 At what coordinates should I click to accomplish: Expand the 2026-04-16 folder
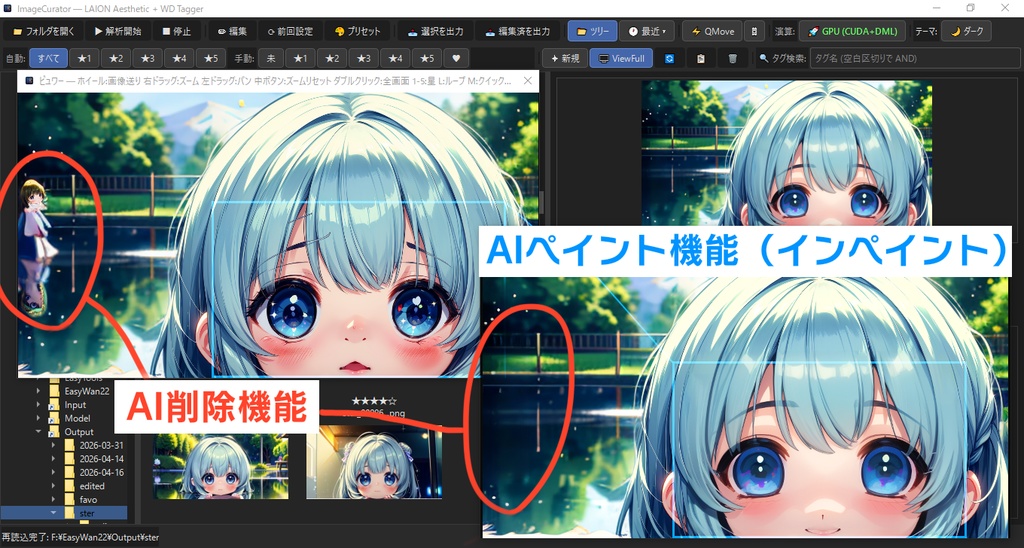[53, 472]
